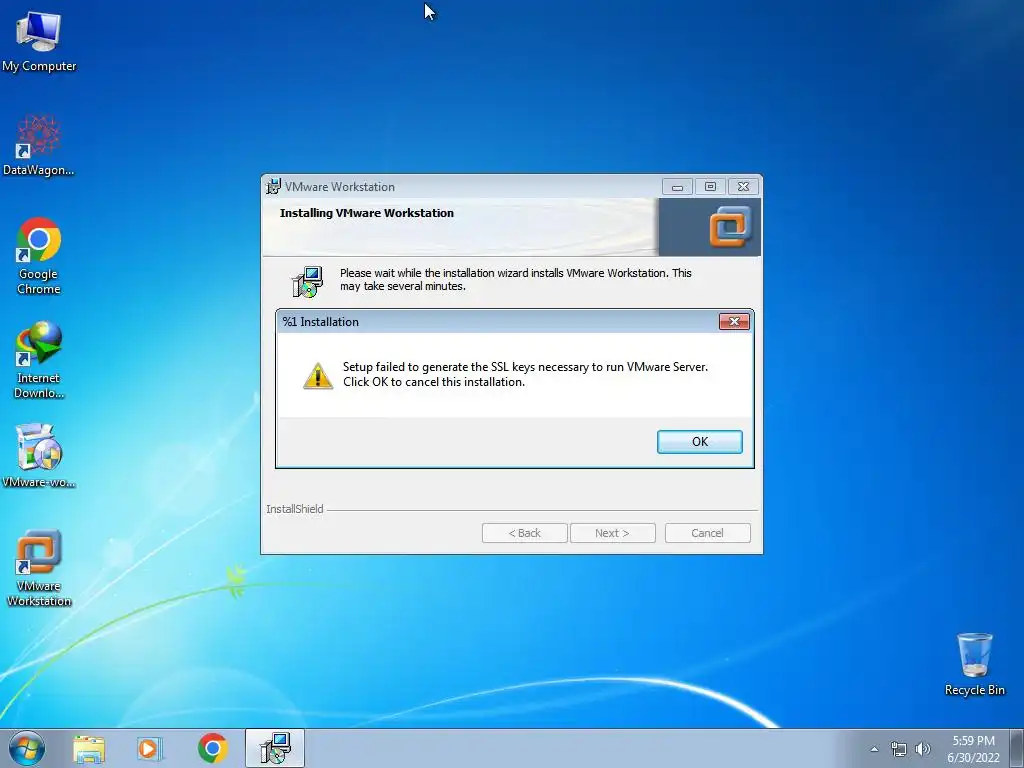Show hidden system tray icons
1024x768 pixels.
(x=874, y=749)
